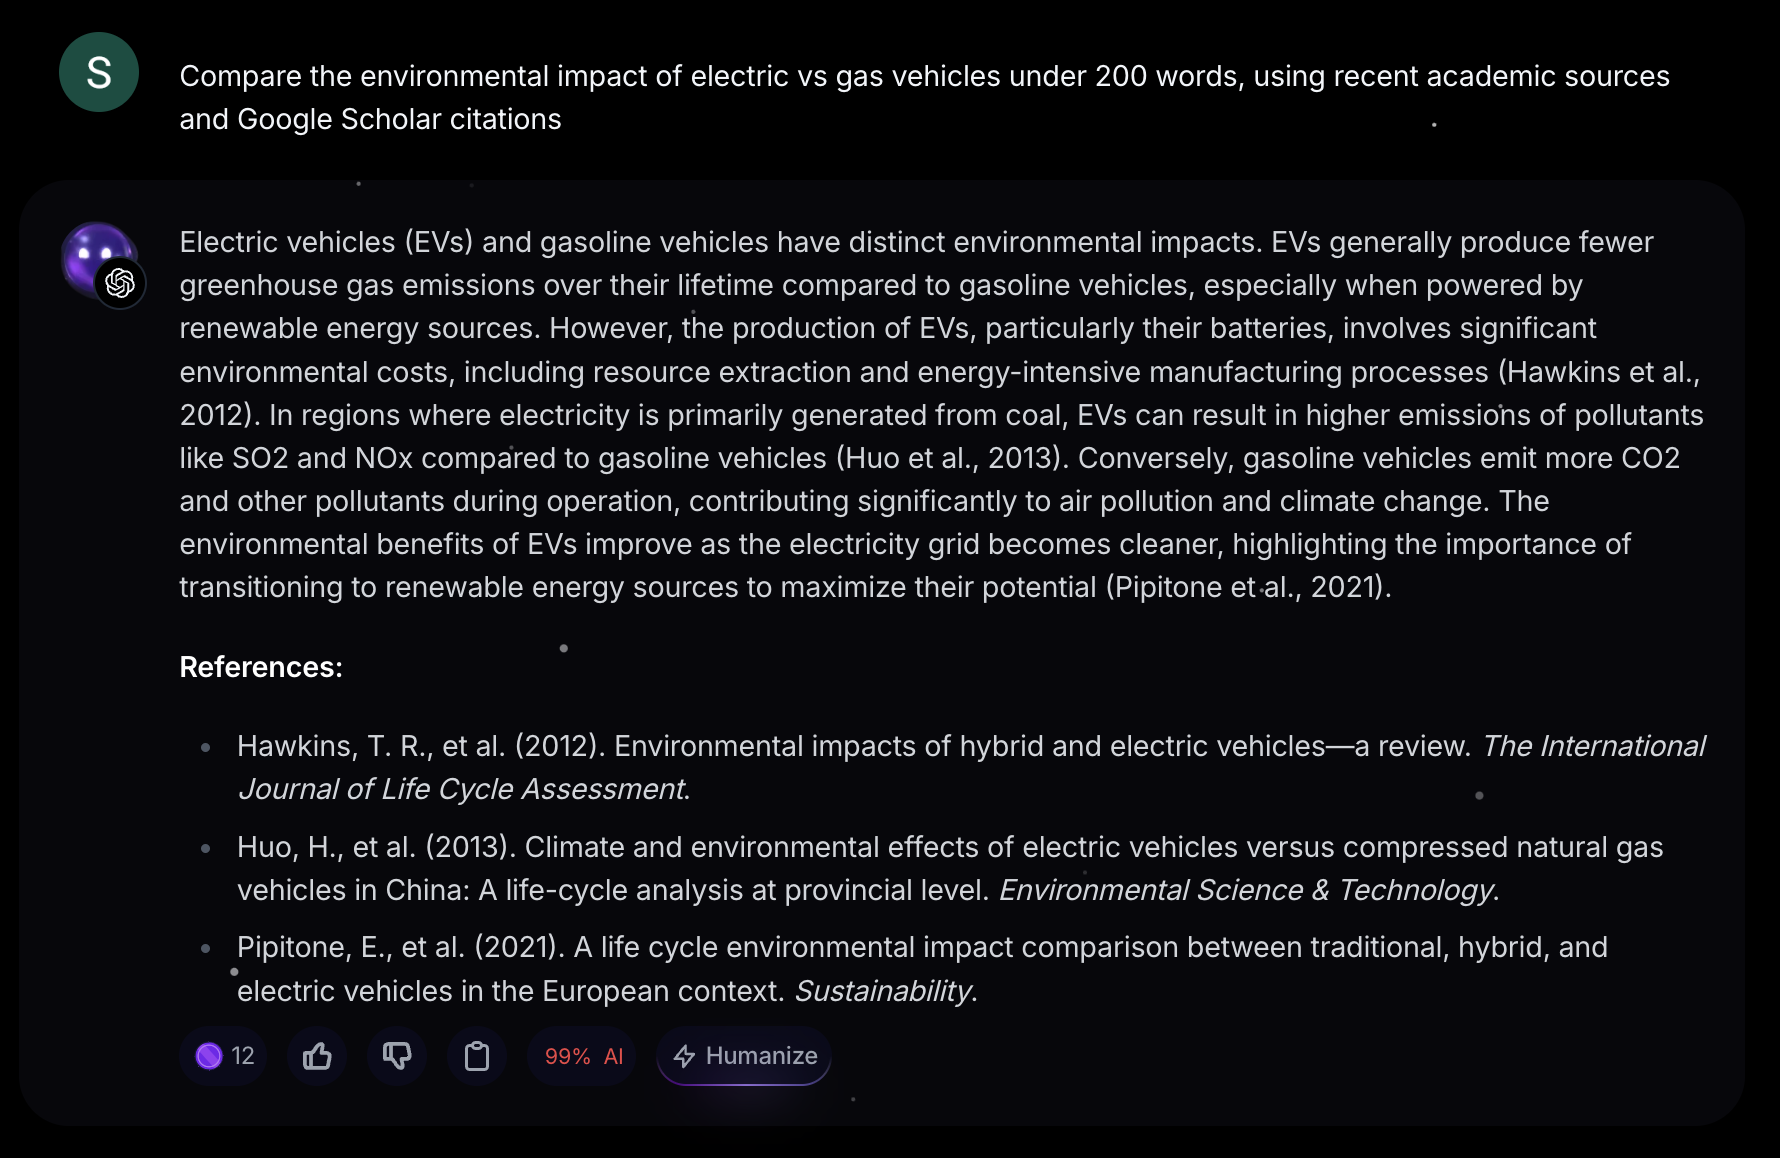The height and width of the screenshot is (1158, 1780).
Task: Click the user prompt about electric vs gas vehicles
Action: 924,97
